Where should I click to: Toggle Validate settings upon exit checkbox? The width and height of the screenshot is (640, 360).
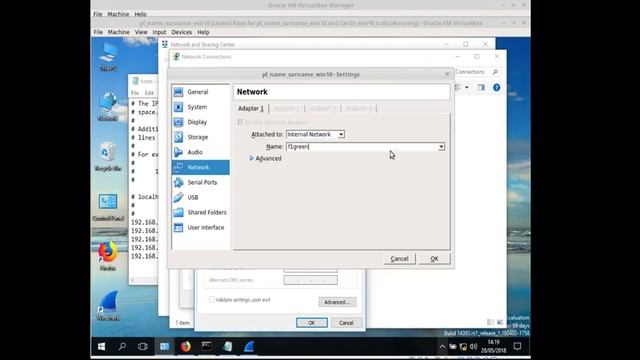[212, 300]
